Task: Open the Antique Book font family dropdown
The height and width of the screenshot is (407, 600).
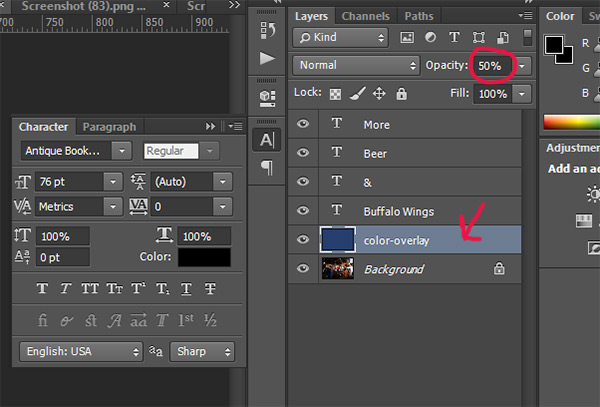Action: (122, 151)
